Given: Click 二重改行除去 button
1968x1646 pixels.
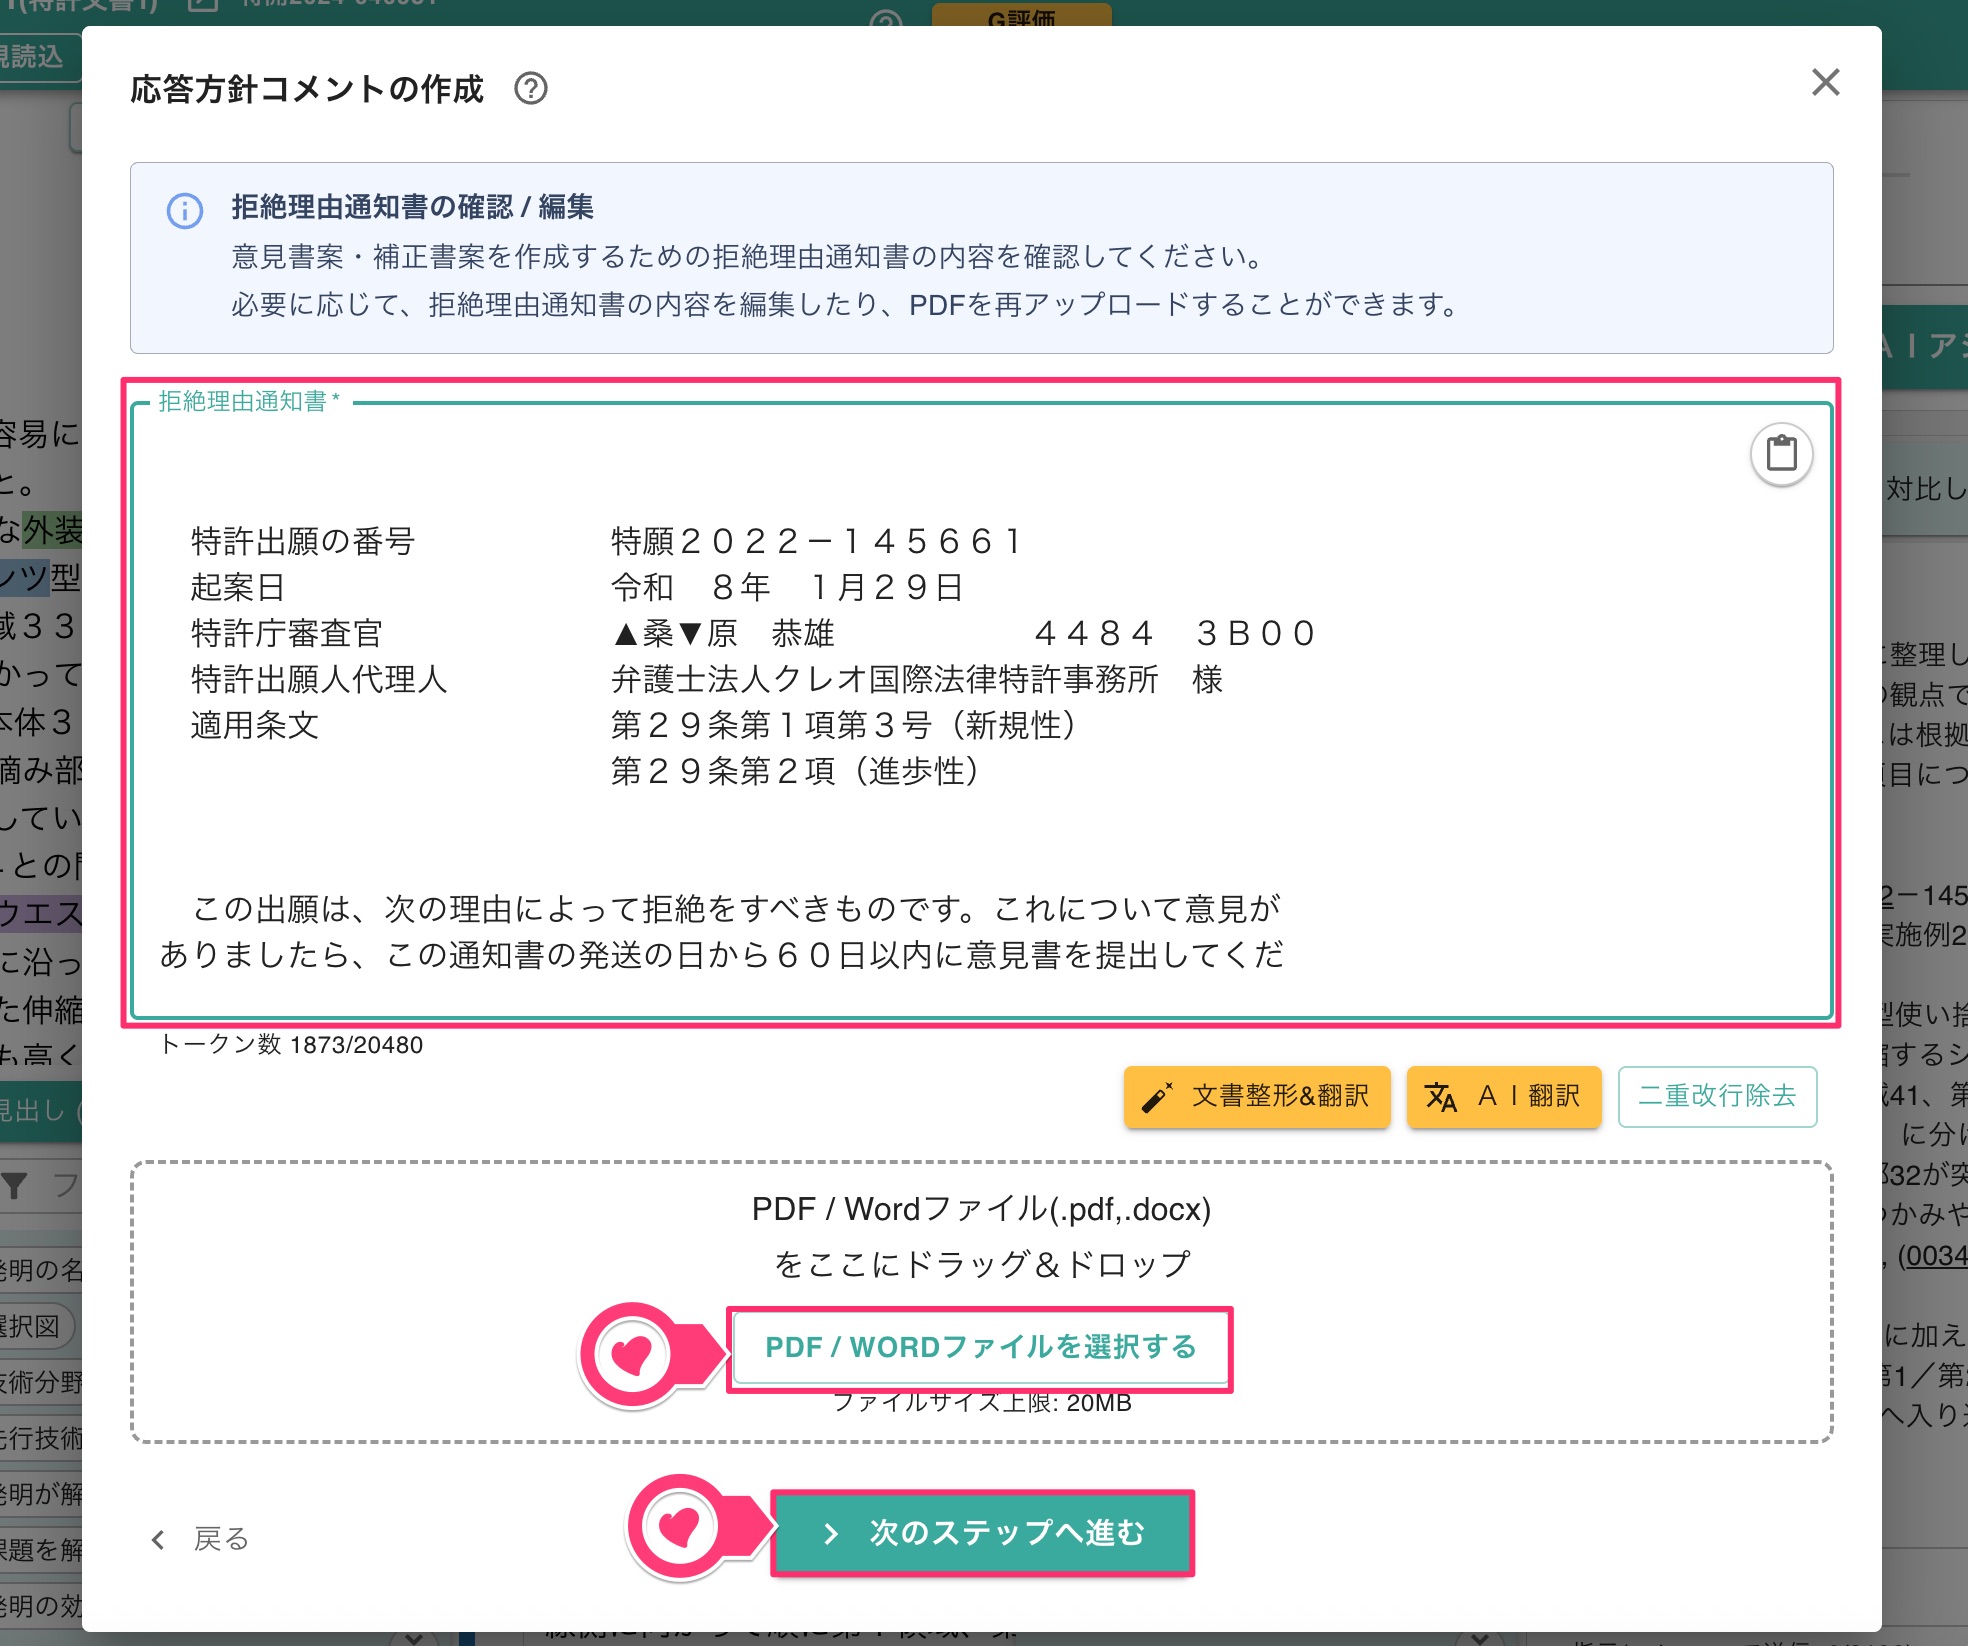Looking at the screenshot, I should pos(1717,1097).
